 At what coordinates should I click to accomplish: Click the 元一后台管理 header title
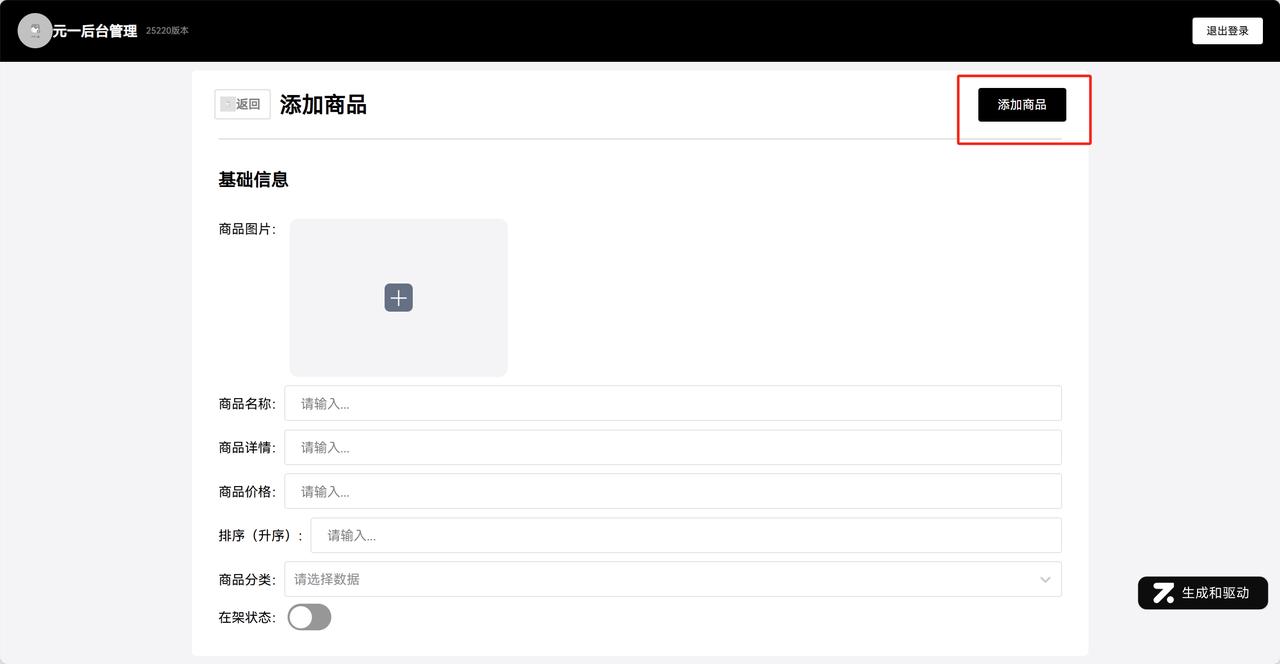click(x=95, y=31)
